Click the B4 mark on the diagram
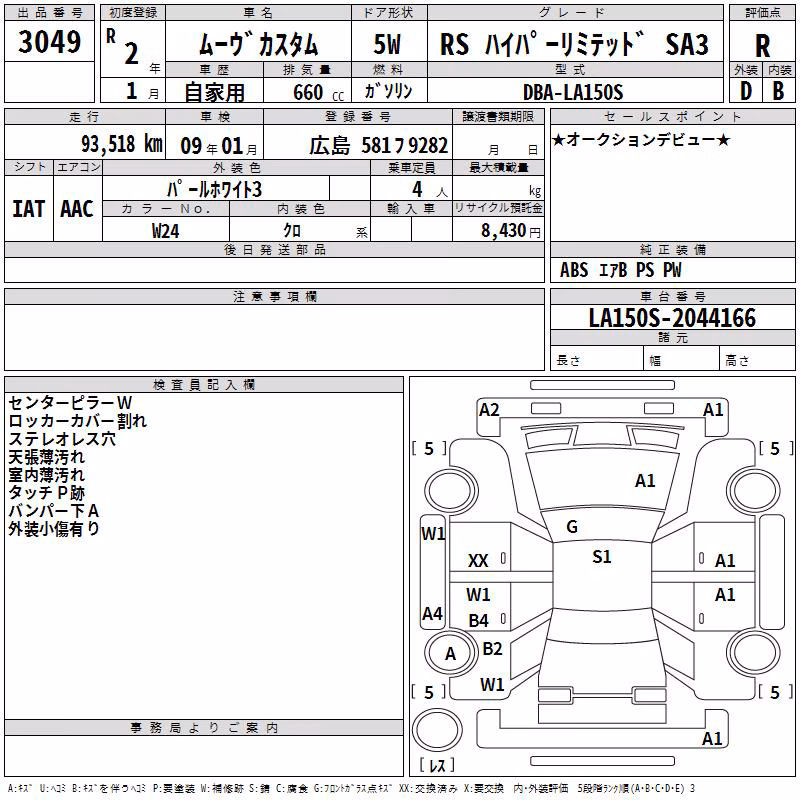The height and width of the screenshot is (800, 800). click(479, 620)
